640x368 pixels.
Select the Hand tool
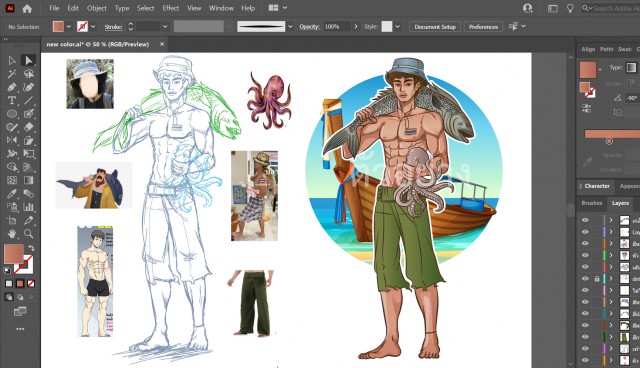coord(12,233)
